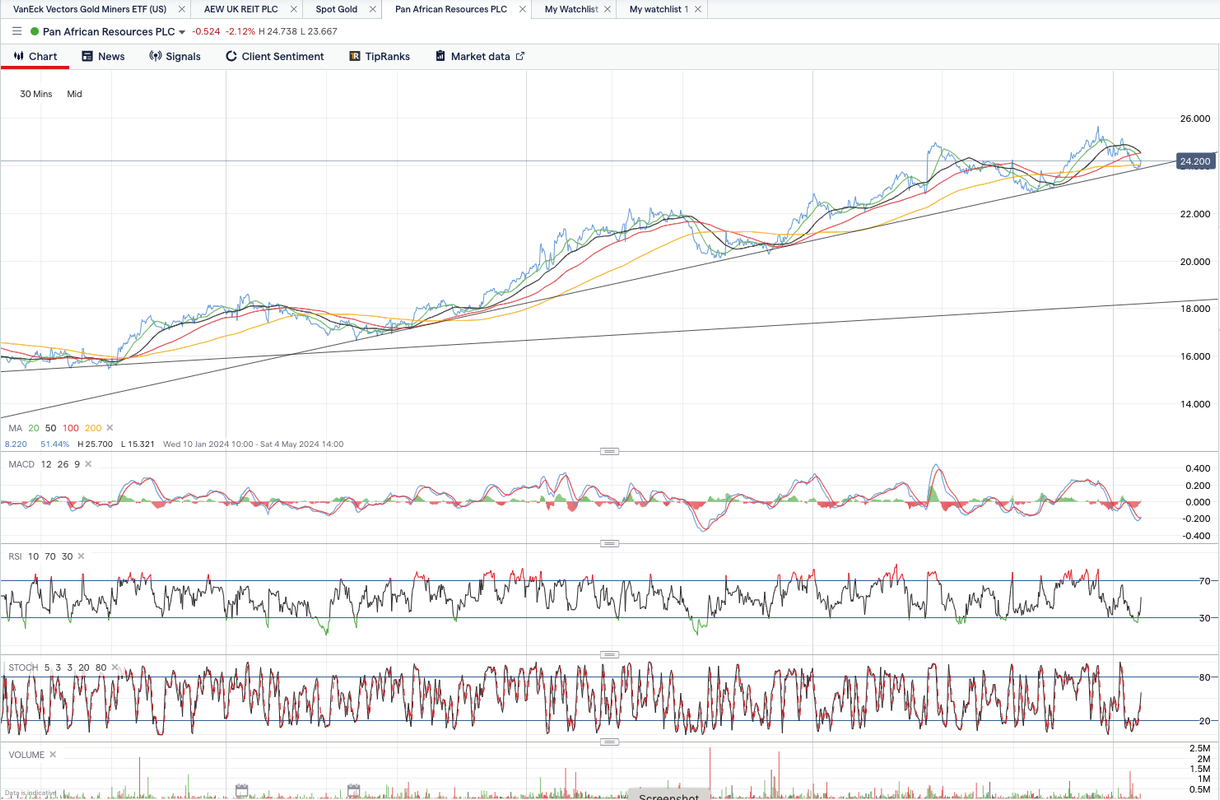Click the -2.12% change value
1220x800 pixels.
[240, 32]
